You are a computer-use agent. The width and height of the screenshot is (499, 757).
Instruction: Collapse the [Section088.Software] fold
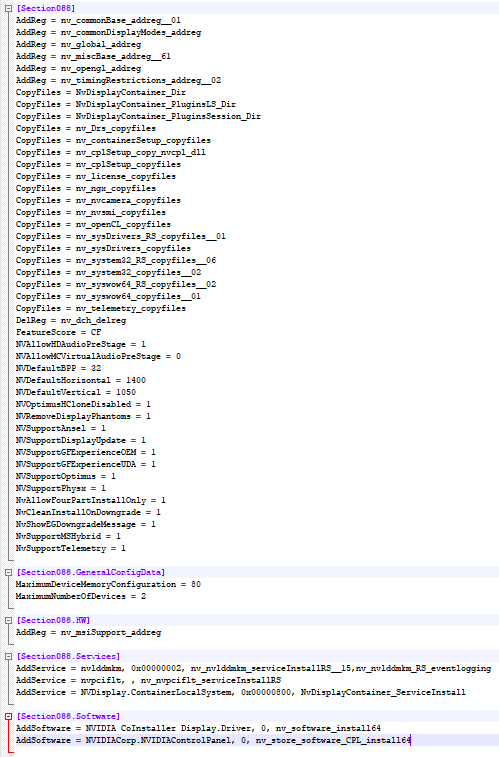(x=8, y=716)
